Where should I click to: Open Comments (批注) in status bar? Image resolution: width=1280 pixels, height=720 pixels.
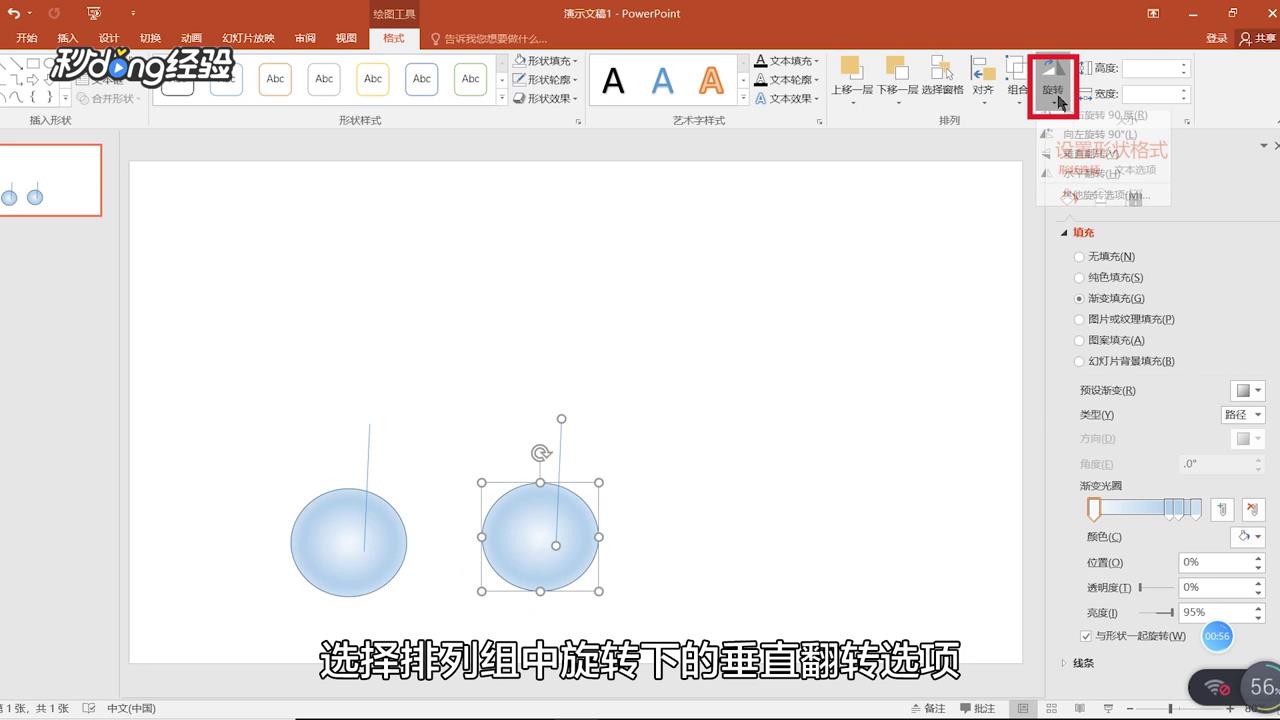(x=976, y=708)
